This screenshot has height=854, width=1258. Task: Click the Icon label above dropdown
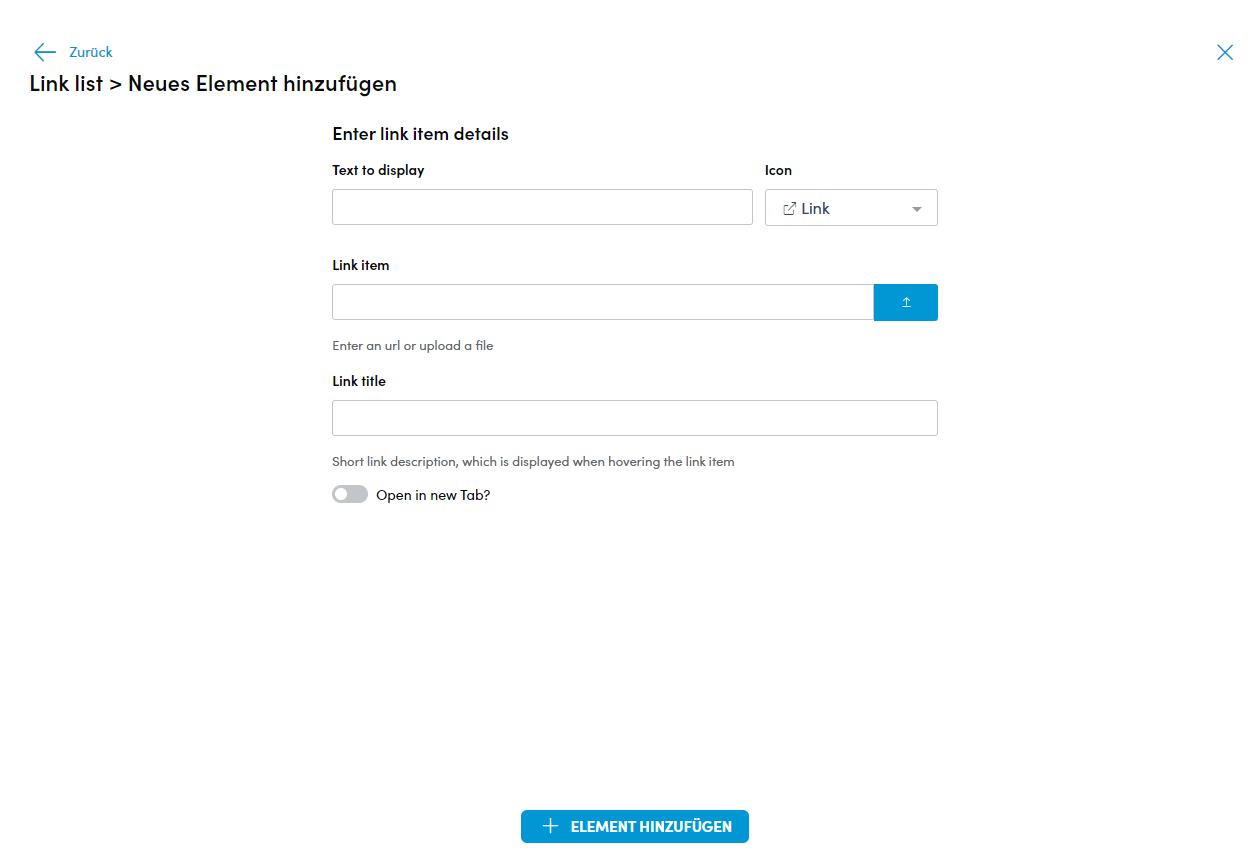pos(778,170)
